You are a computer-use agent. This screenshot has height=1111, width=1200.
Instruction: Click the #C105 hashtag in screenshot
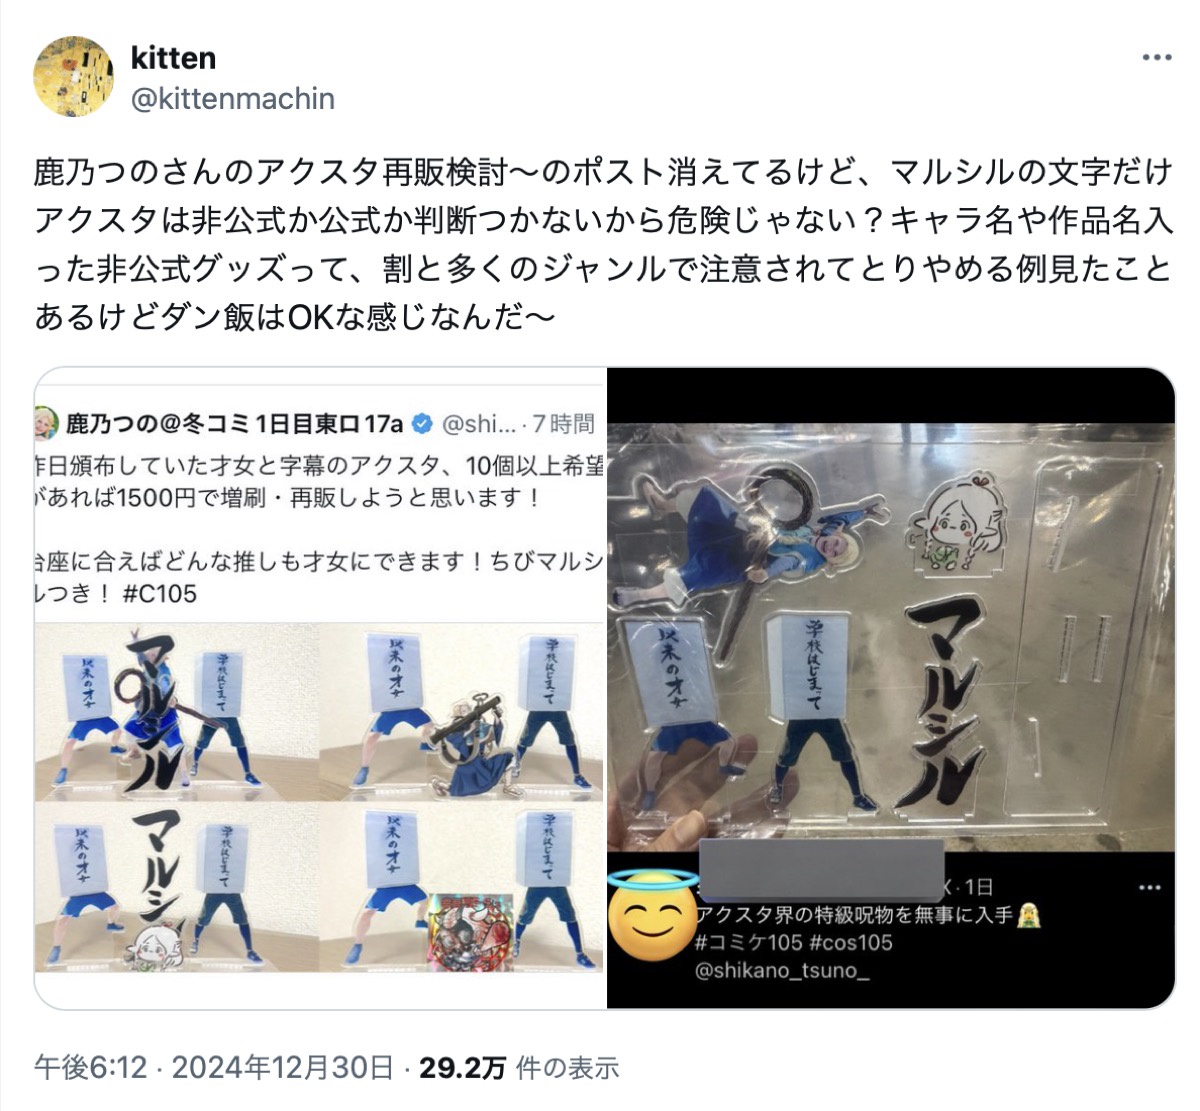click(x=160, y=594)
